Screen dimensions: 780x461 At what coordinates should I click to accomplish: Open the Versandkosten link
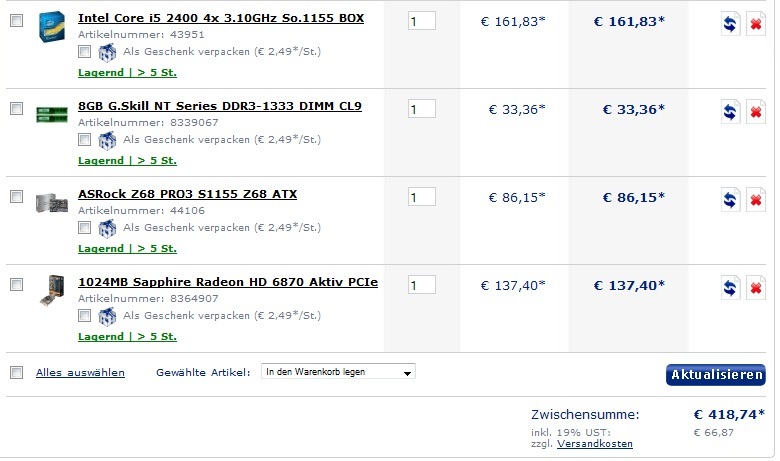(x=595, y=443)
